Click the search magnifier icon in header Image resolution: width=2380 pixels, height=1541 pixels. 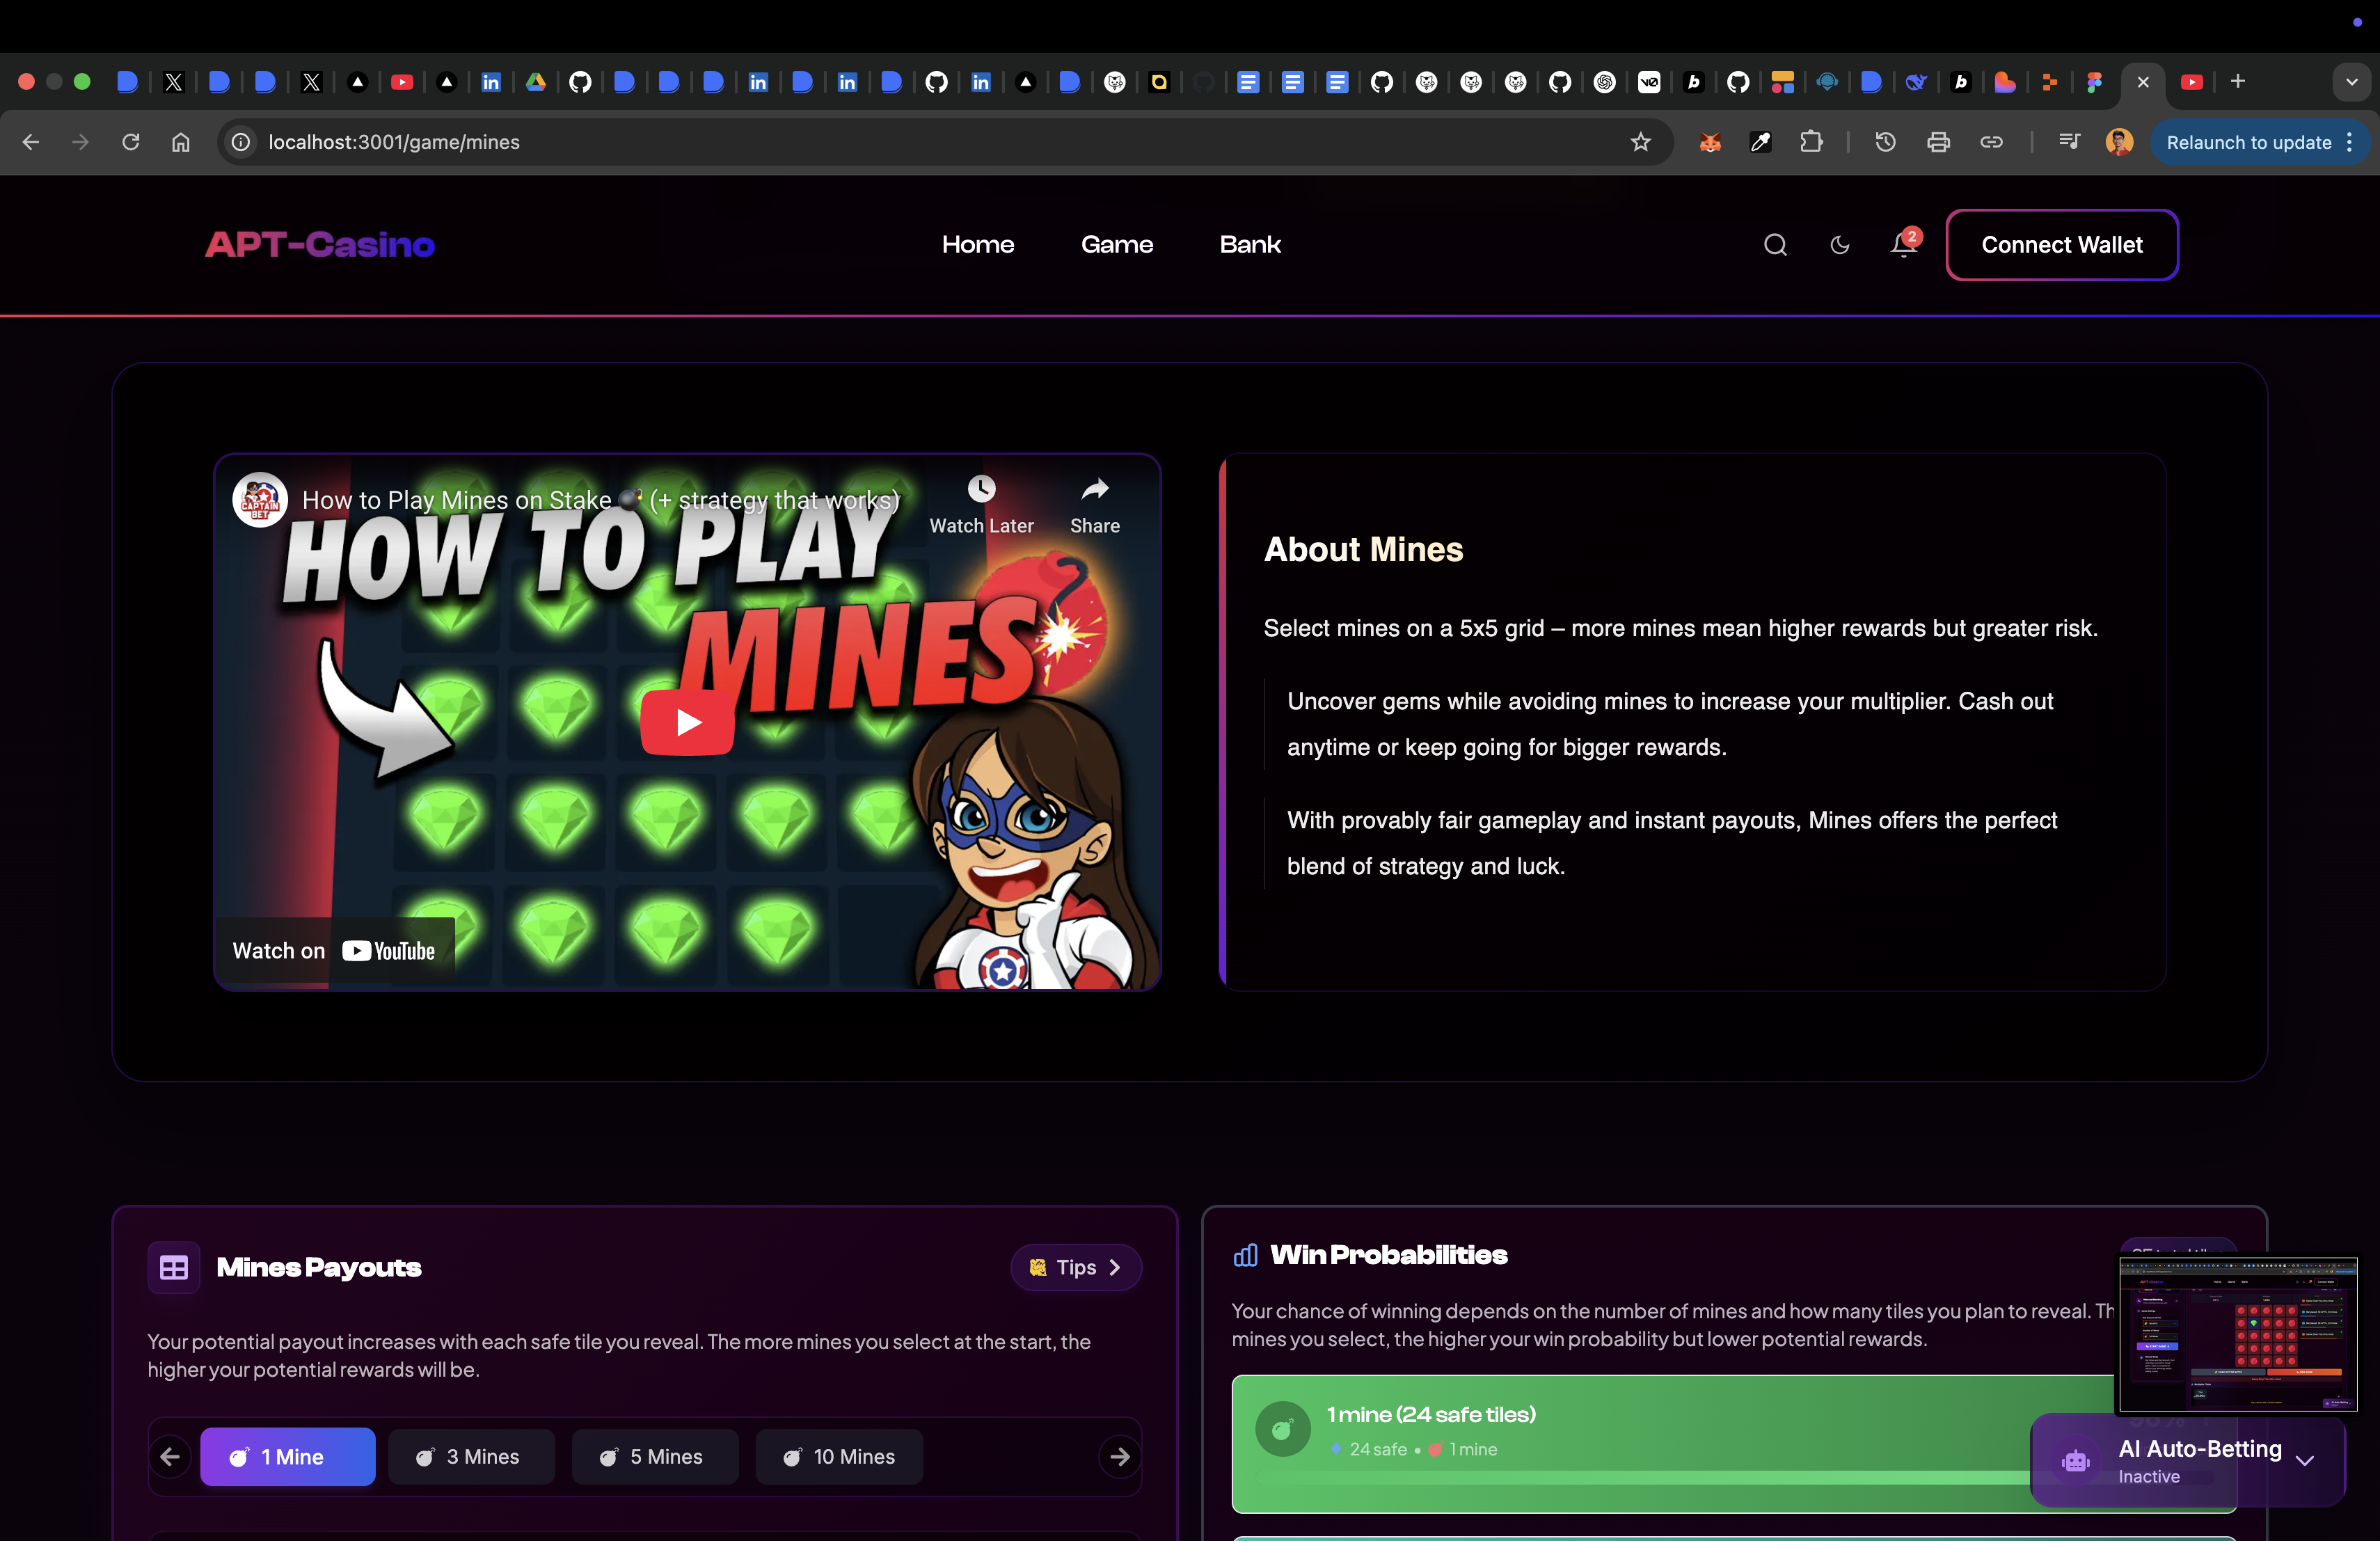pyautogui.click(x=1775, y=245)
